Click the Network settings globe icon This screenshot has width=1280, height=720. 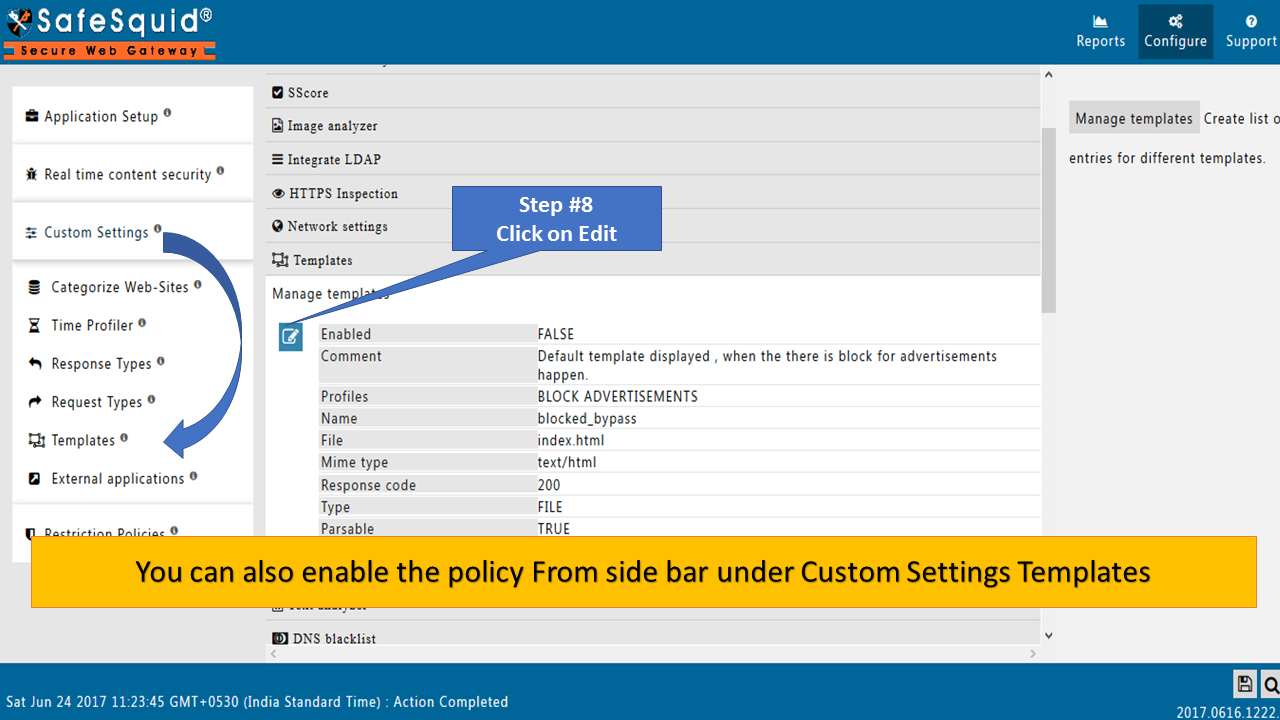tap(278, 226)
